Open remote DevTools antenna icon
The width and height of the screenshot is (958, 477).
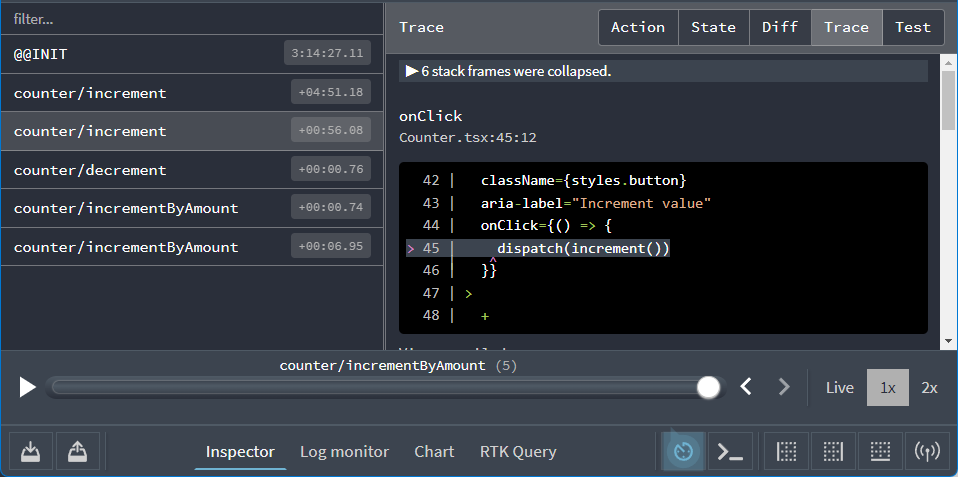click(x=927, y=452)
